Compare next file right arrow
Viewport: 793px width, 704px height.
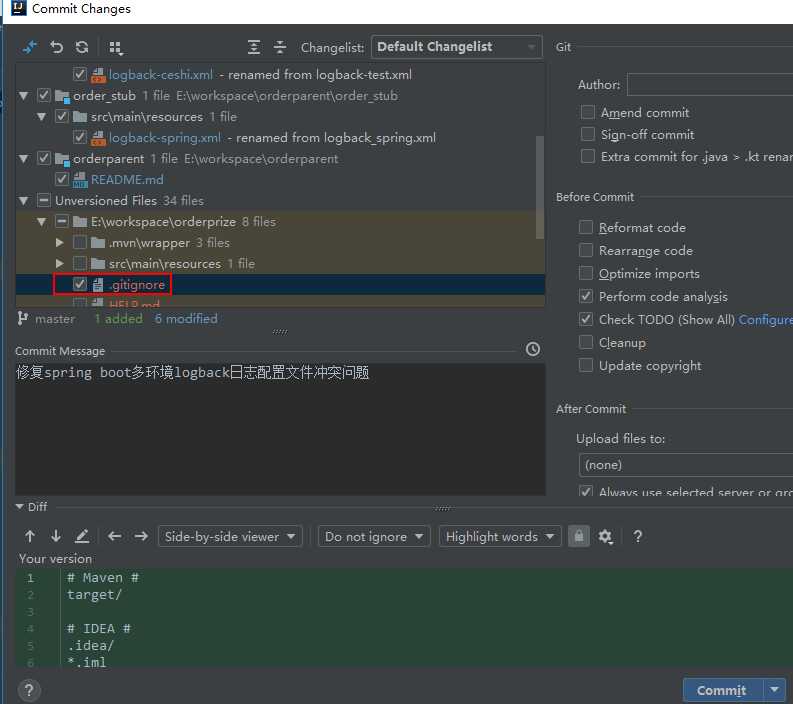click(x=141, y=536)
